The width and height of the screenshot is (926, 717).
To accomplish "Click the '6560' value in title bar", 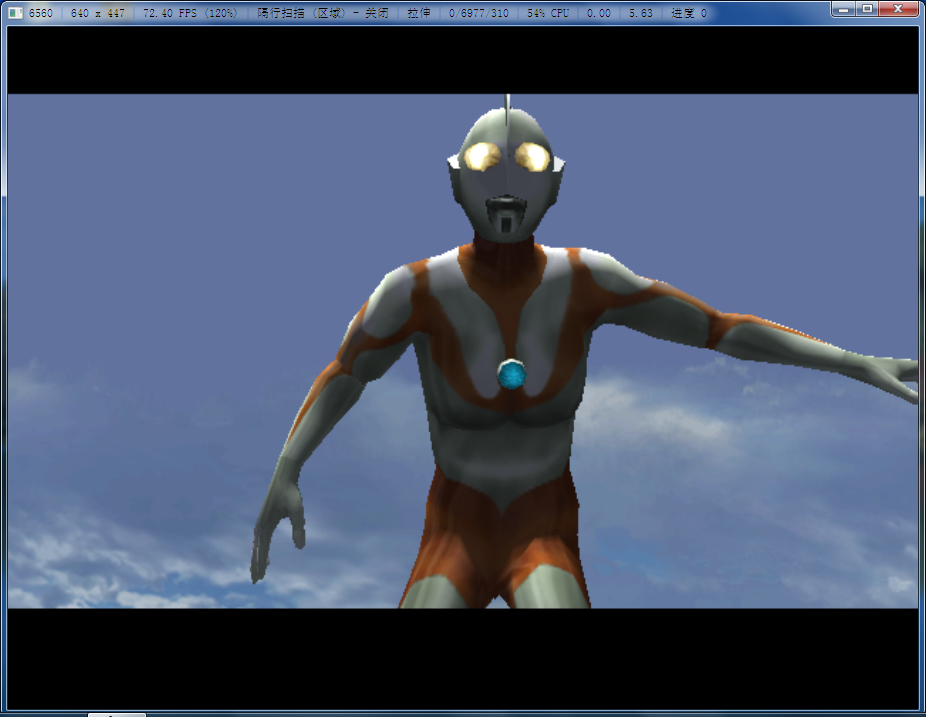I will click(41, 13).
